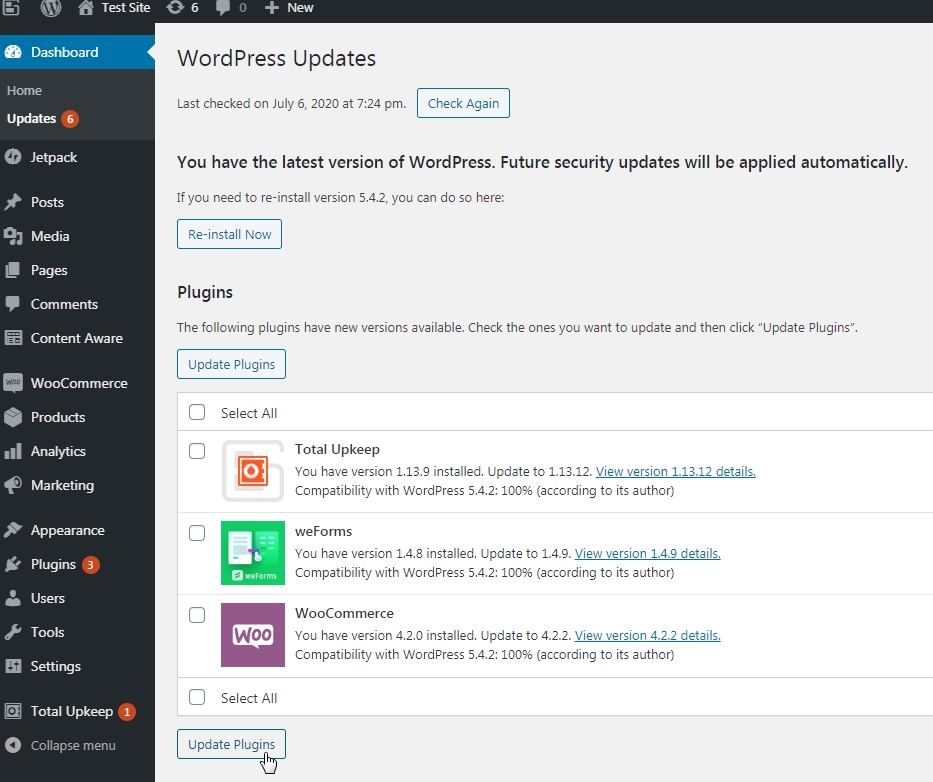Select the Home submenu item
Screen dimensions: 933x782
24,90
